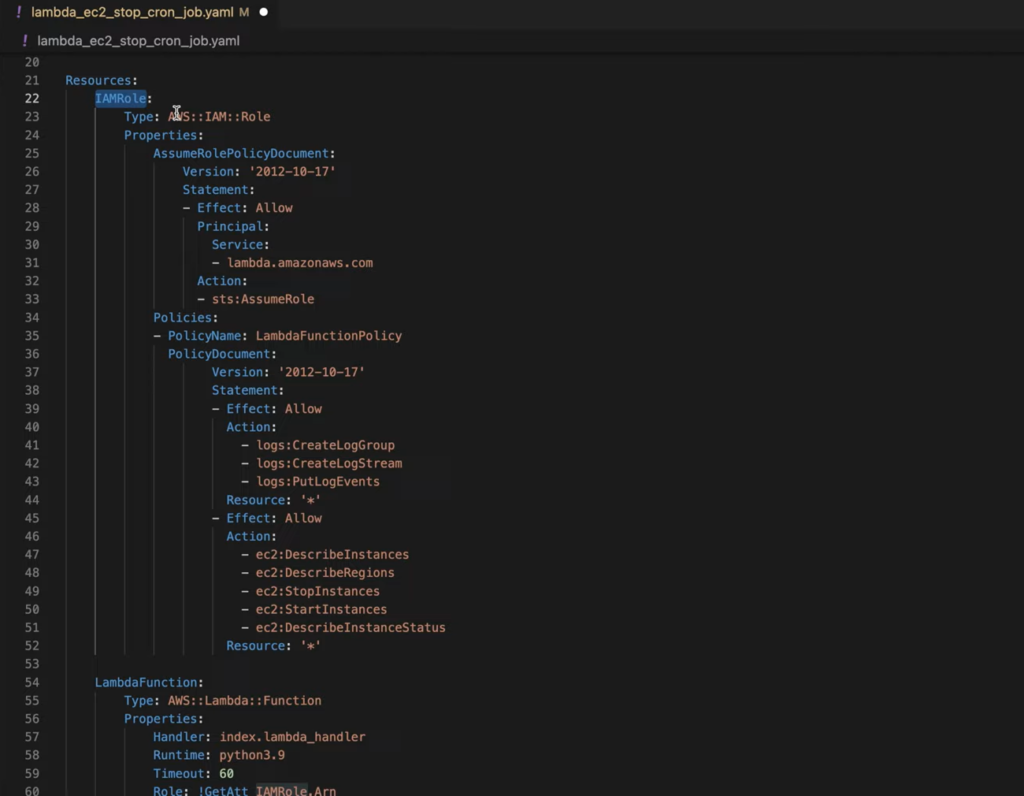Click the YAML icon in the breadcrumb
The image size is (1024, 796).
(25, 41)
